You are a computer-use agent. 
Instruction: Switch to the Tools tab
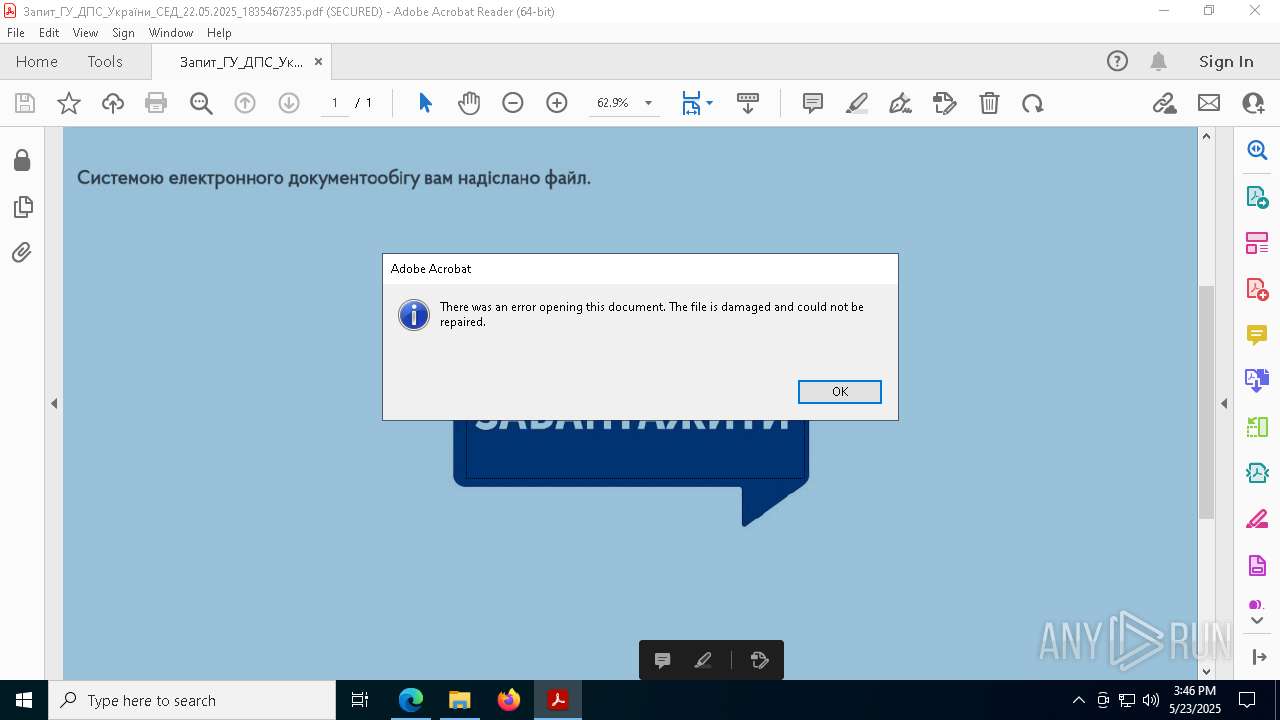(x=105, y=61)
